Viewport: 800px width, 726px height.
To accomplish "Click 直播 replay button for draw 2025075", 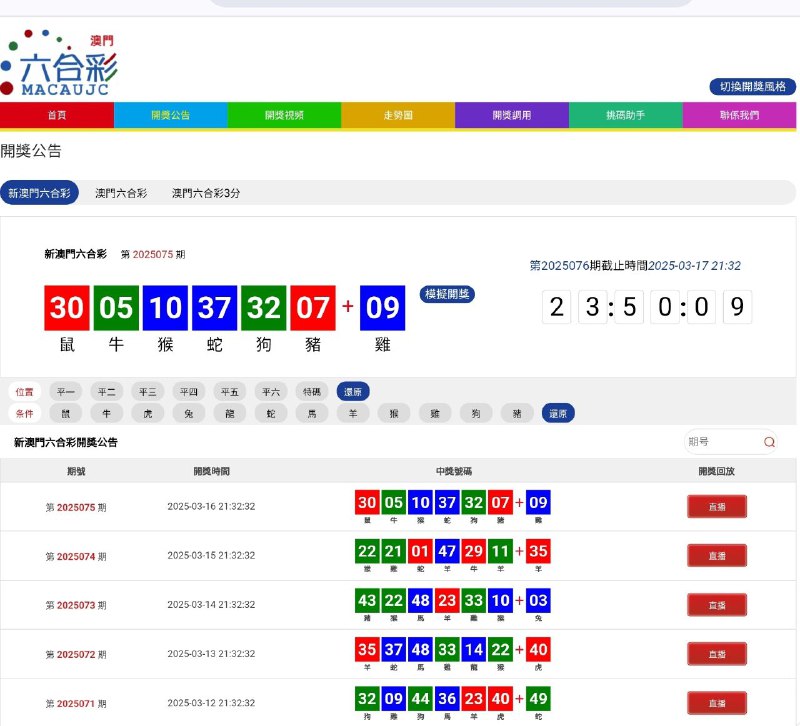I will [x=717, y=507].
